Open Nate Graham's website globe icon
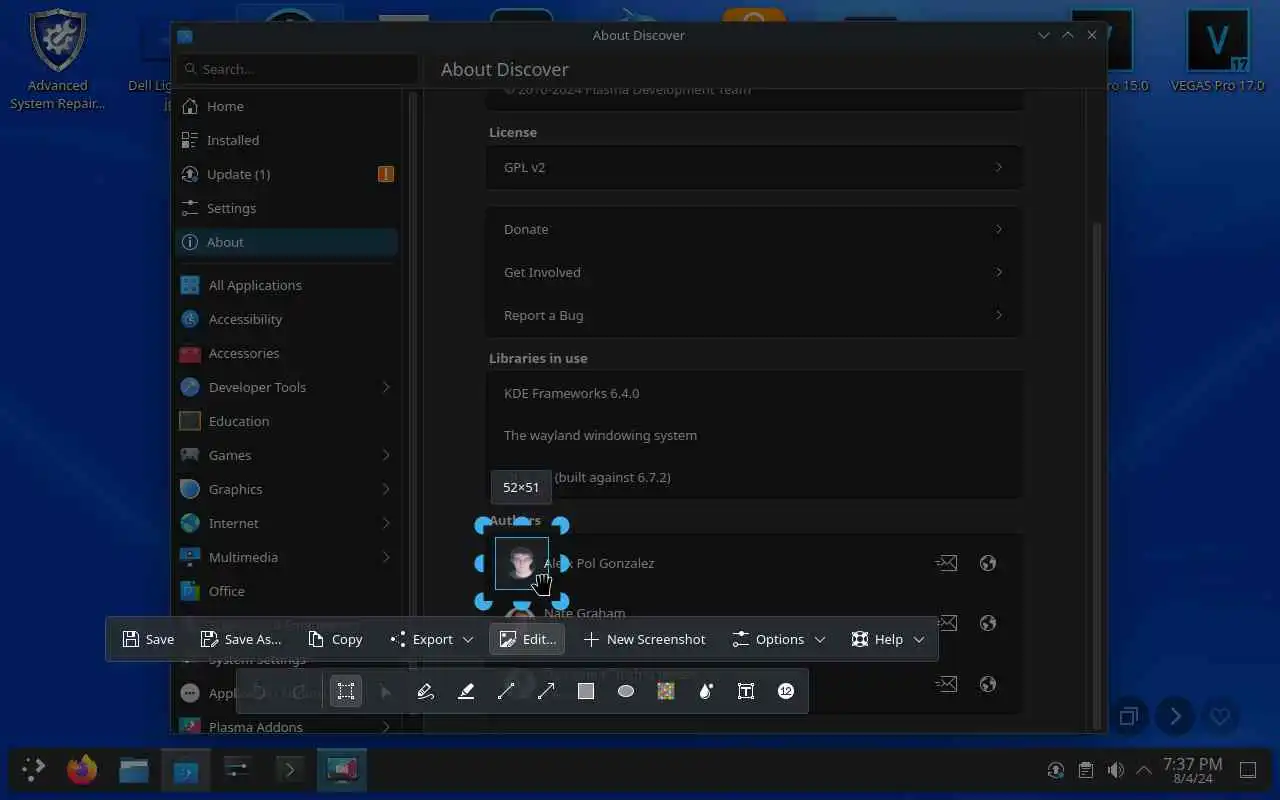1280x800 pixels. click(988, 623)
